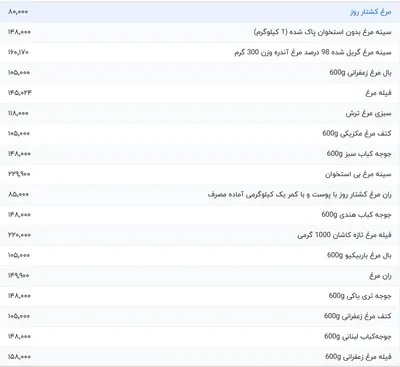Select the ۱۴۵,۰۲۴ price value
This screenshot has height=367, width=400.
click(20, 93)
